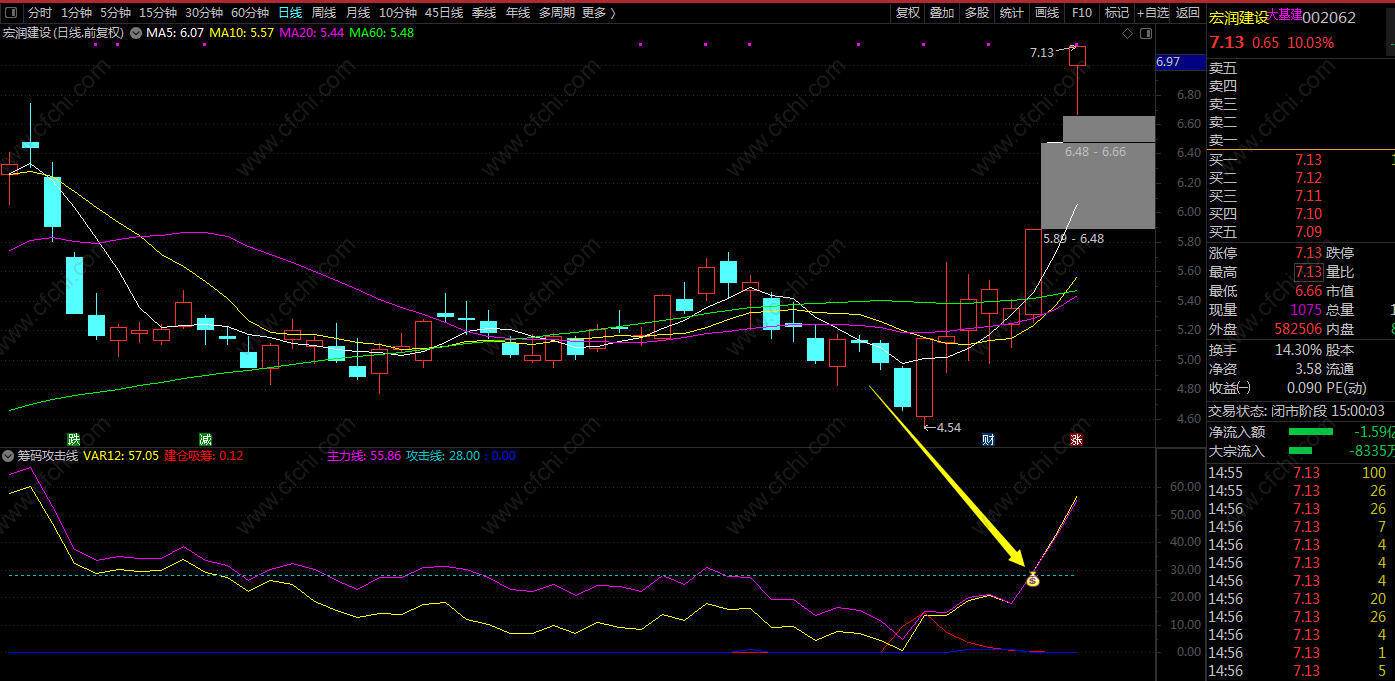1395x681 pixels.
Task: Click the 建仓吸筹 indicator value
Action: [203, 455]
